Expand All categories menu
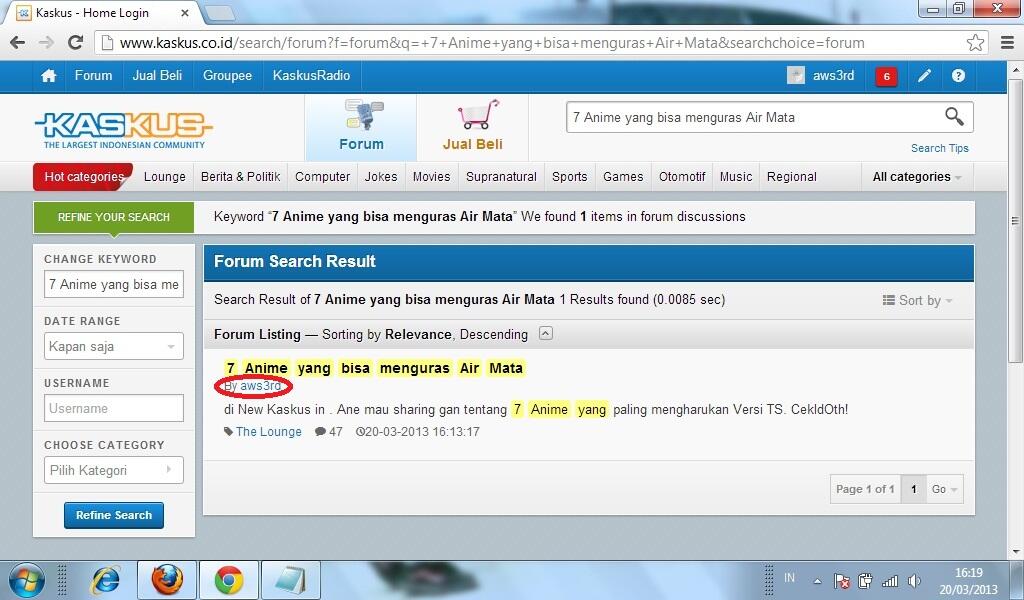This screenshot has width=1024, height=600. [x=917, y=177]
